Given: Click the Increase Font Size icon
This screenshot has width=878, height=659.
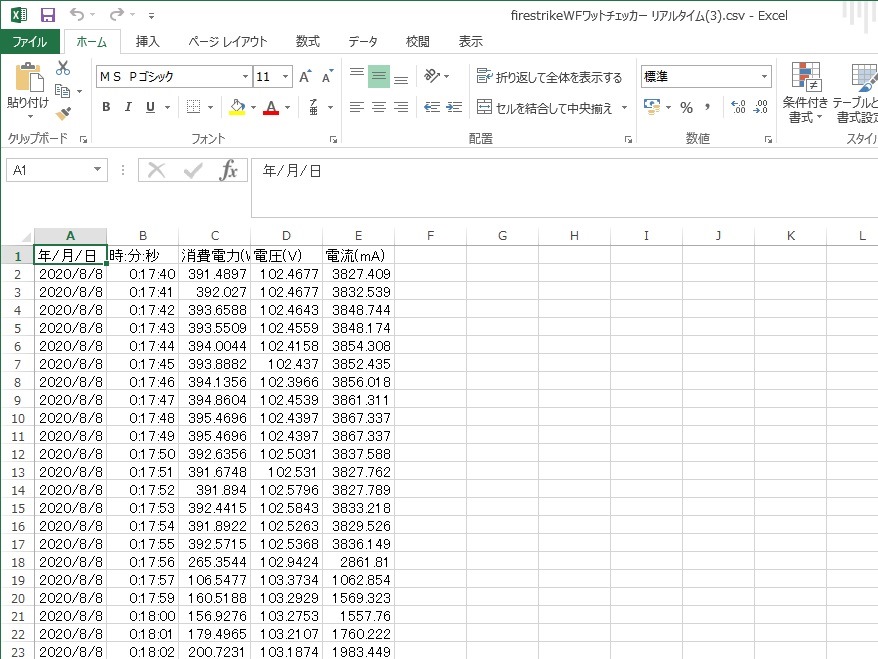Looking at the screenshot, I should (x=306, y=77).
